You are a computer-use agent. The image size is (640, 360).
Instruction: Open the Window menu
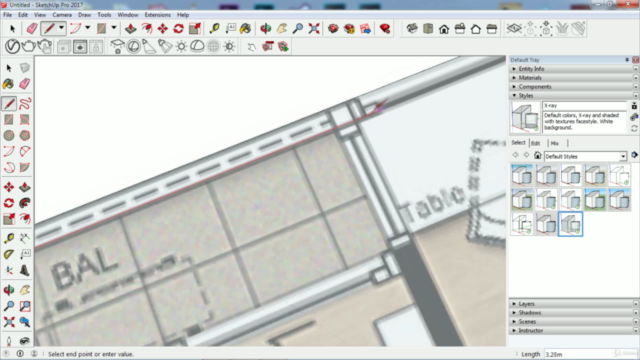128,15
